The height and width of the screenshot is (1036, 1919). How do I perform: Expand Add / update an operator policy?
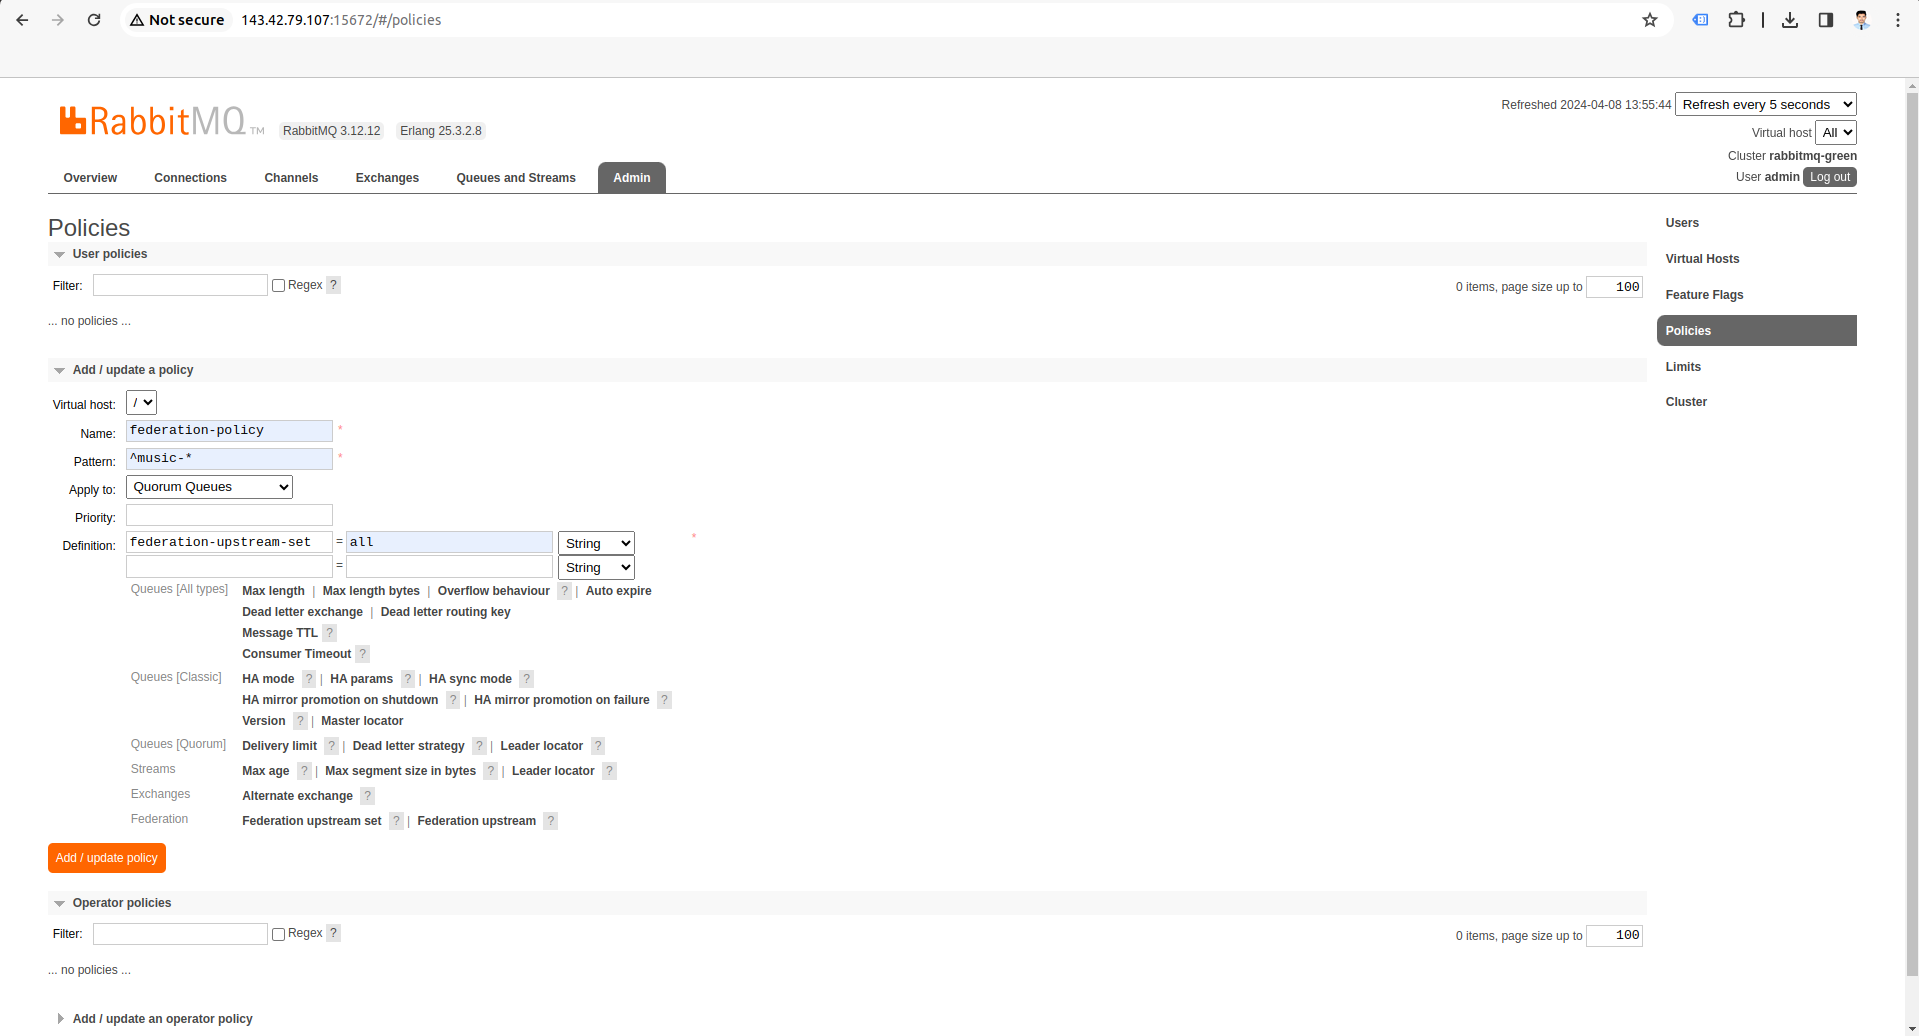coord(162,1019)
